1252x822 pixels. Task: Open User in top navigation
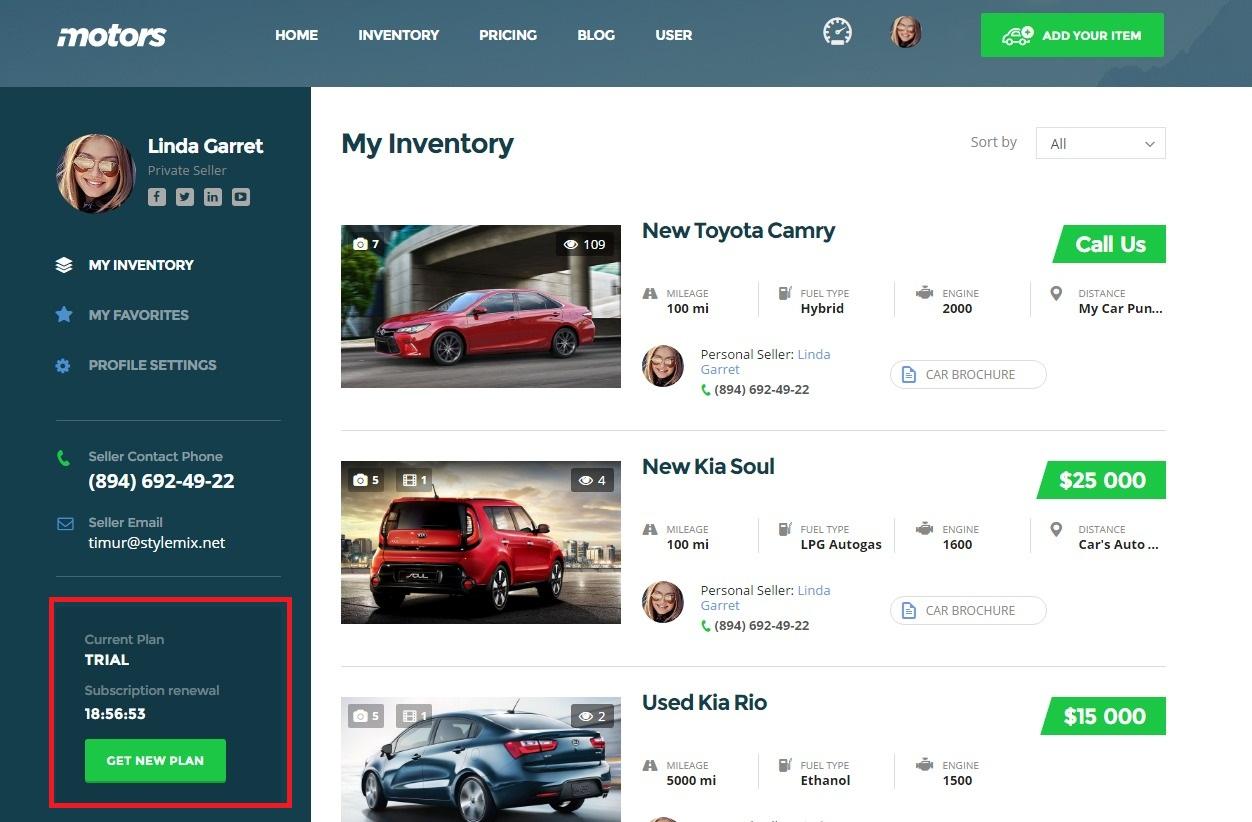674,35
